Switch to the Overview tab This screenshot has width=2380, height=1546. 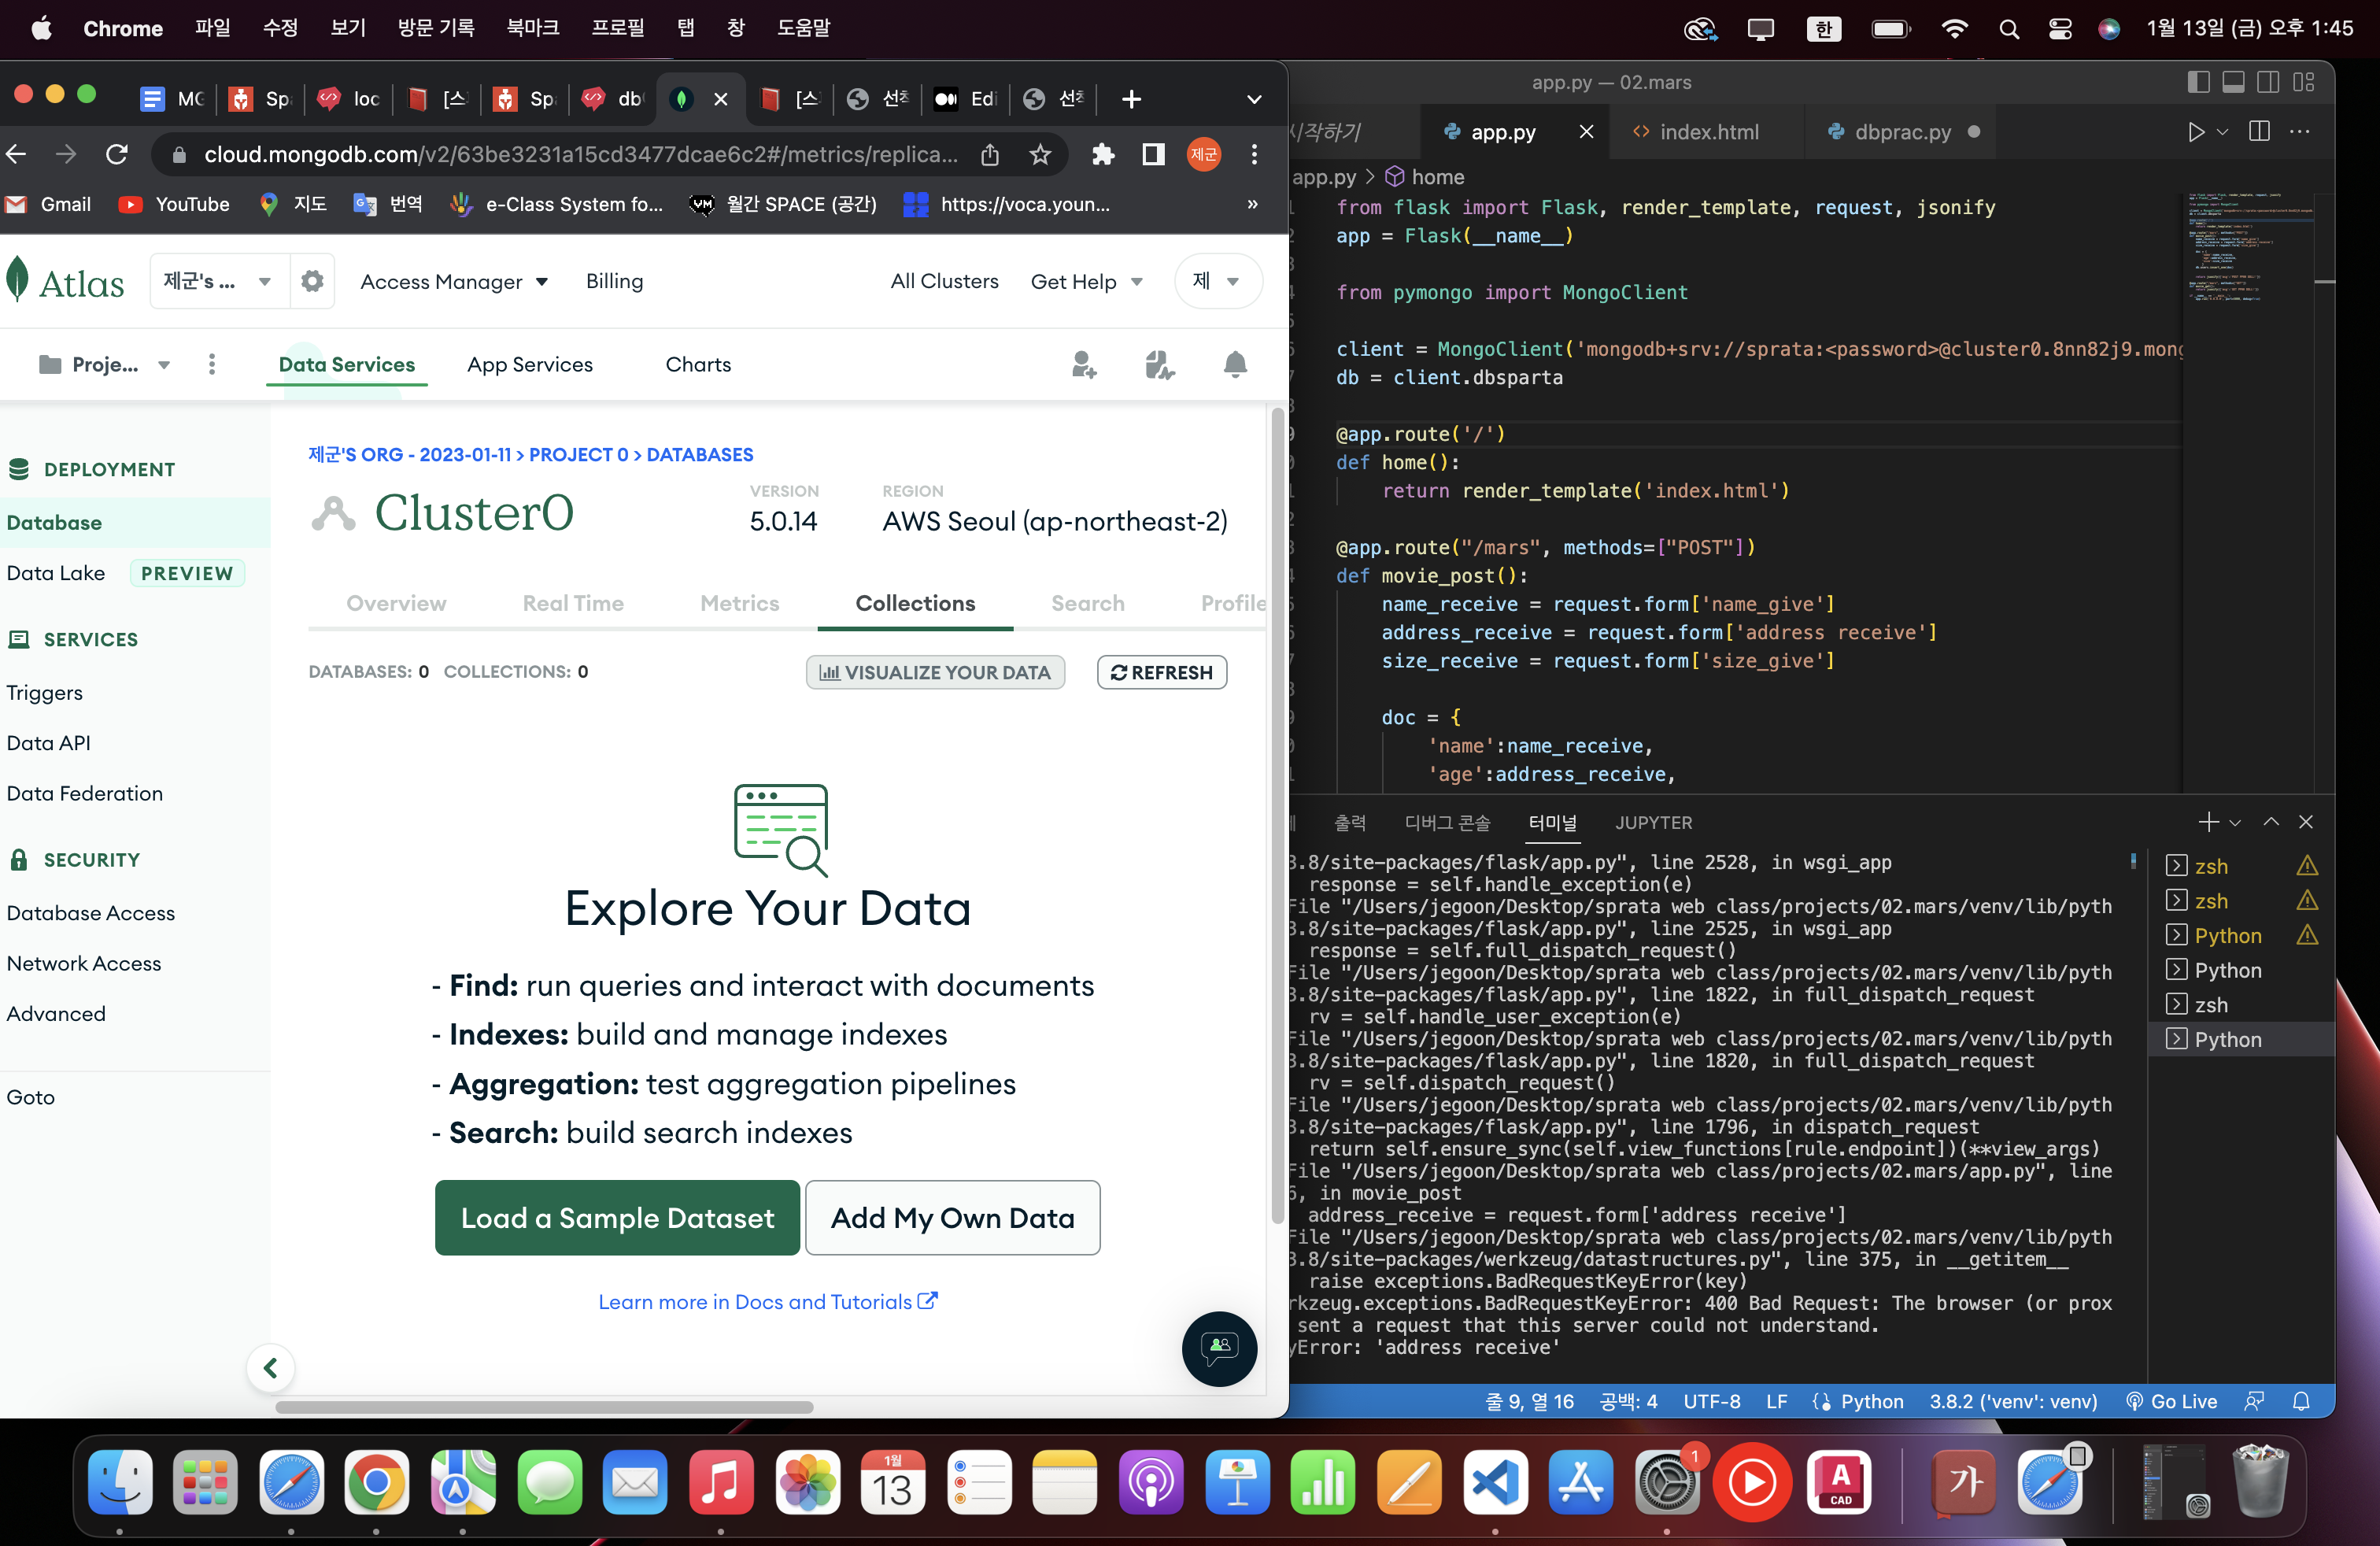click(396, 602)
